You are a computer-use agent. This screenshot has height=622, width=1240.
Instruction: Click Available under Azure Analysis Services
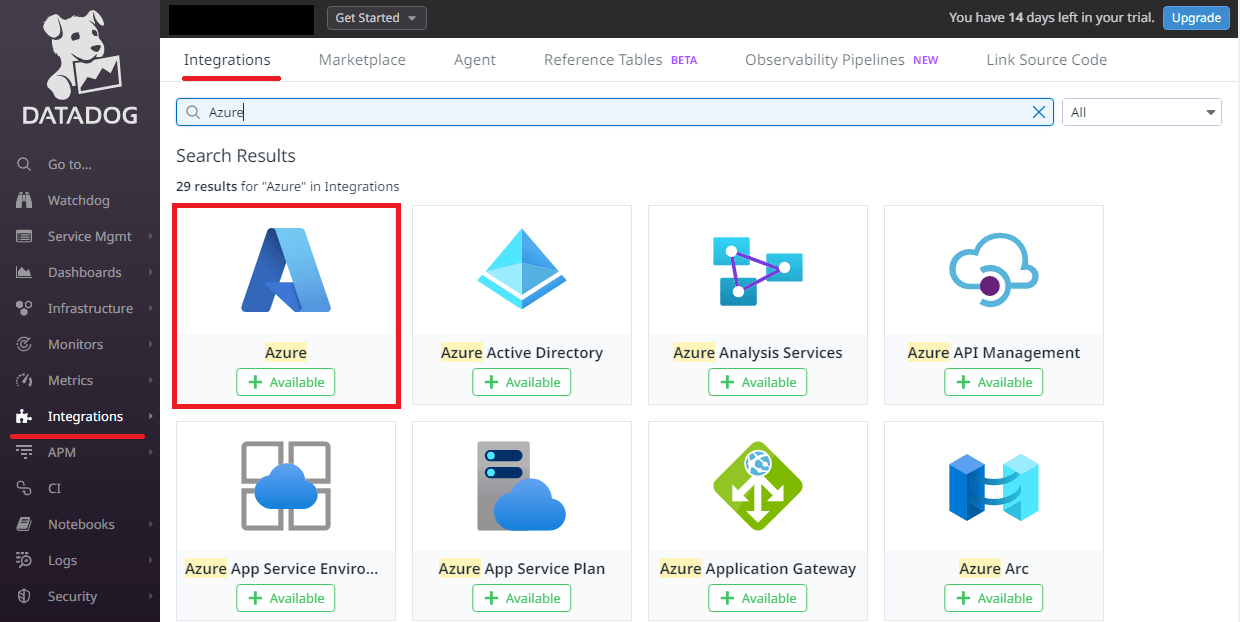(758, 382)
